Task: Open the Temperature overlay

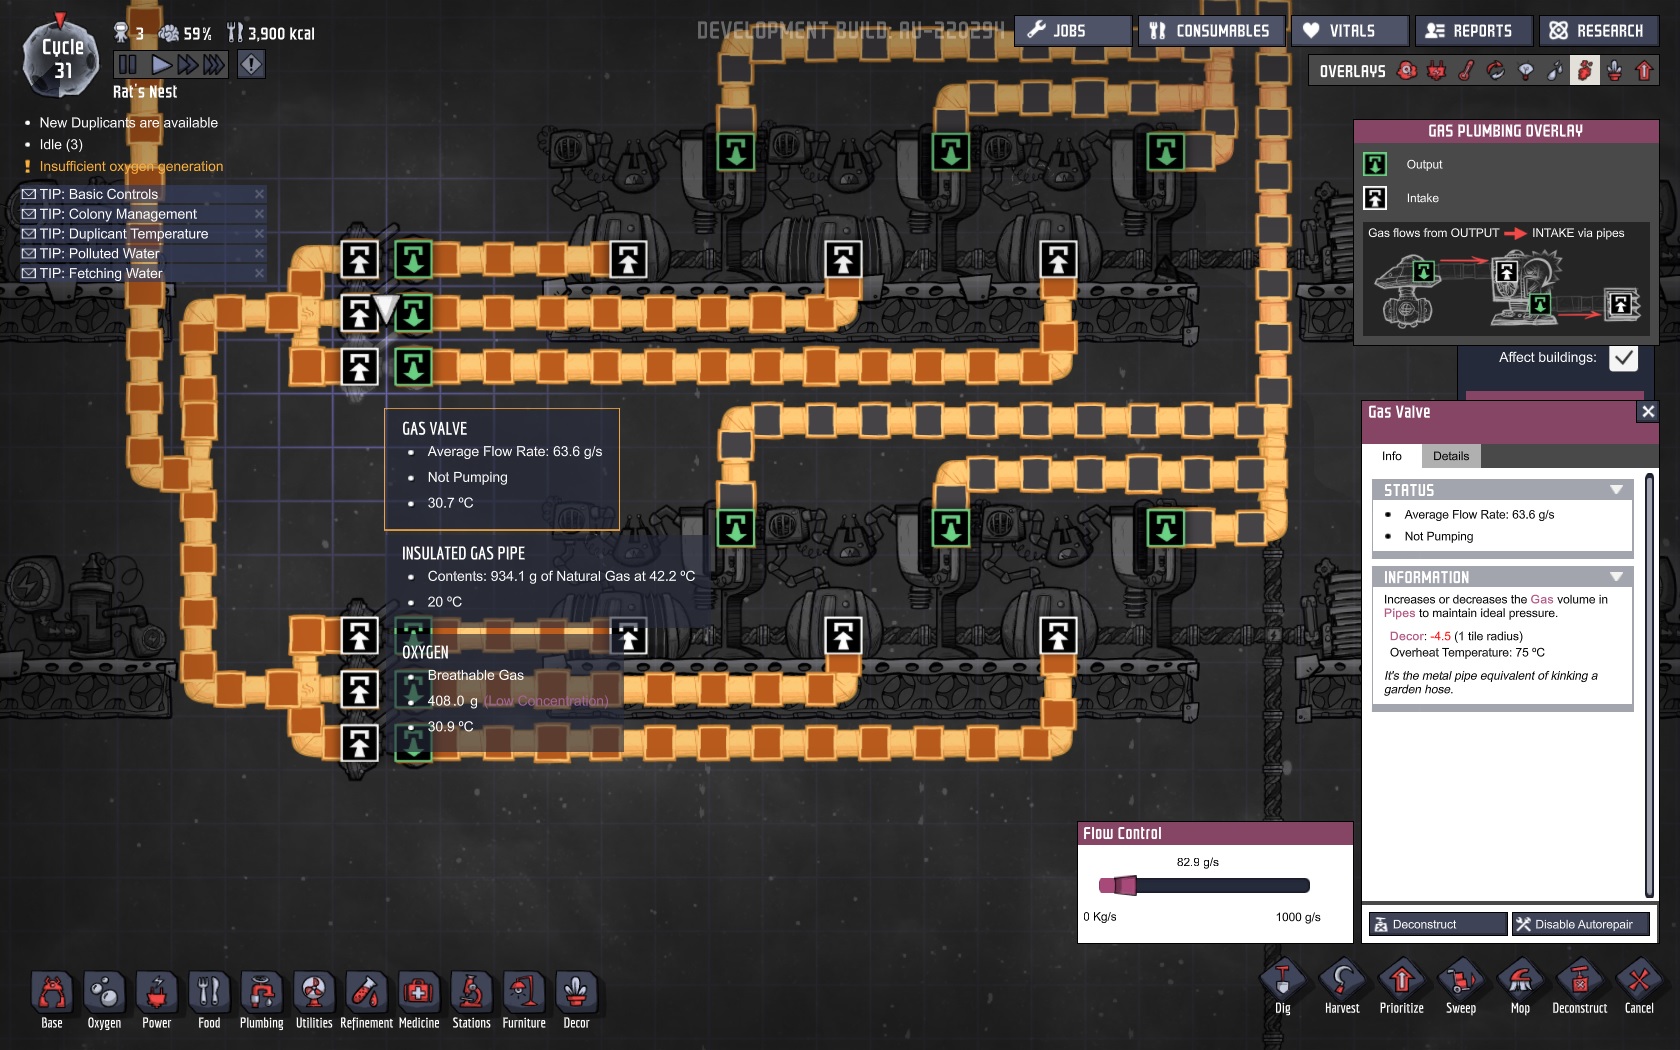Action: tap(1466, 71)
